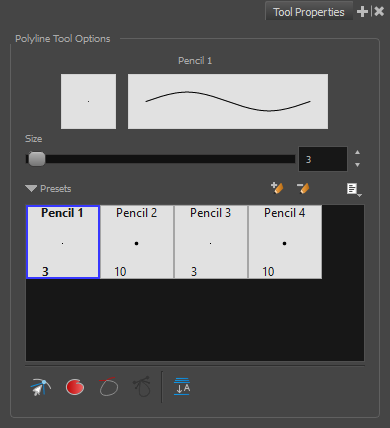Viewport: 390px width, 428px height.
Task: Pick the Pencil 4 preset
Action: click(285, 242)
